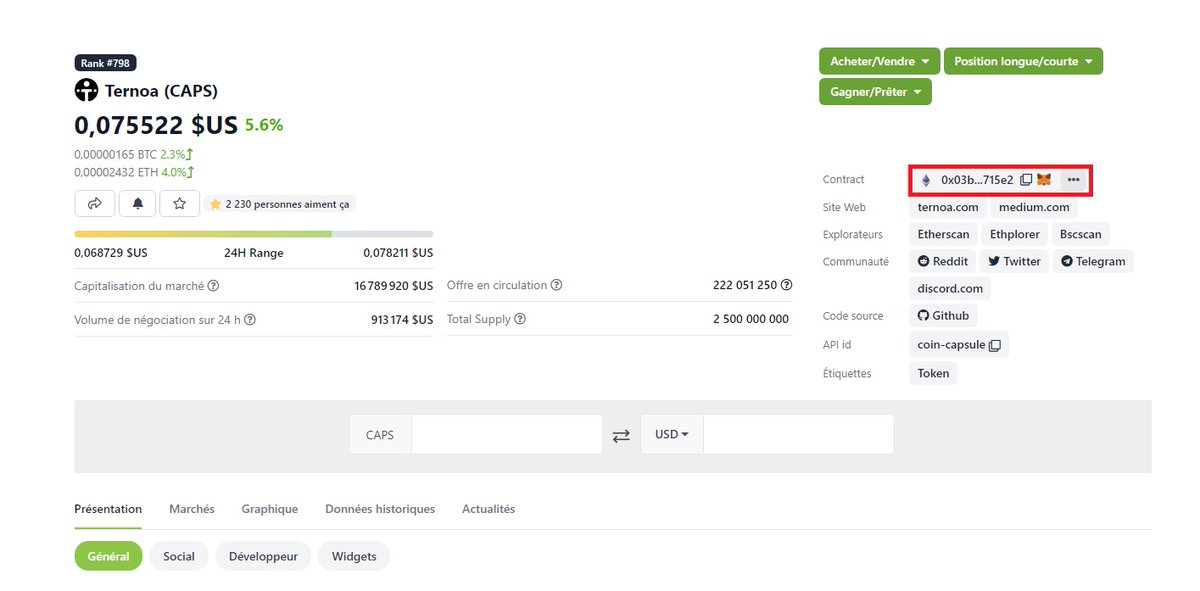Select the Général pill
The width and height of the screenshot is (1200, 591).
click(x=108, y=556)
